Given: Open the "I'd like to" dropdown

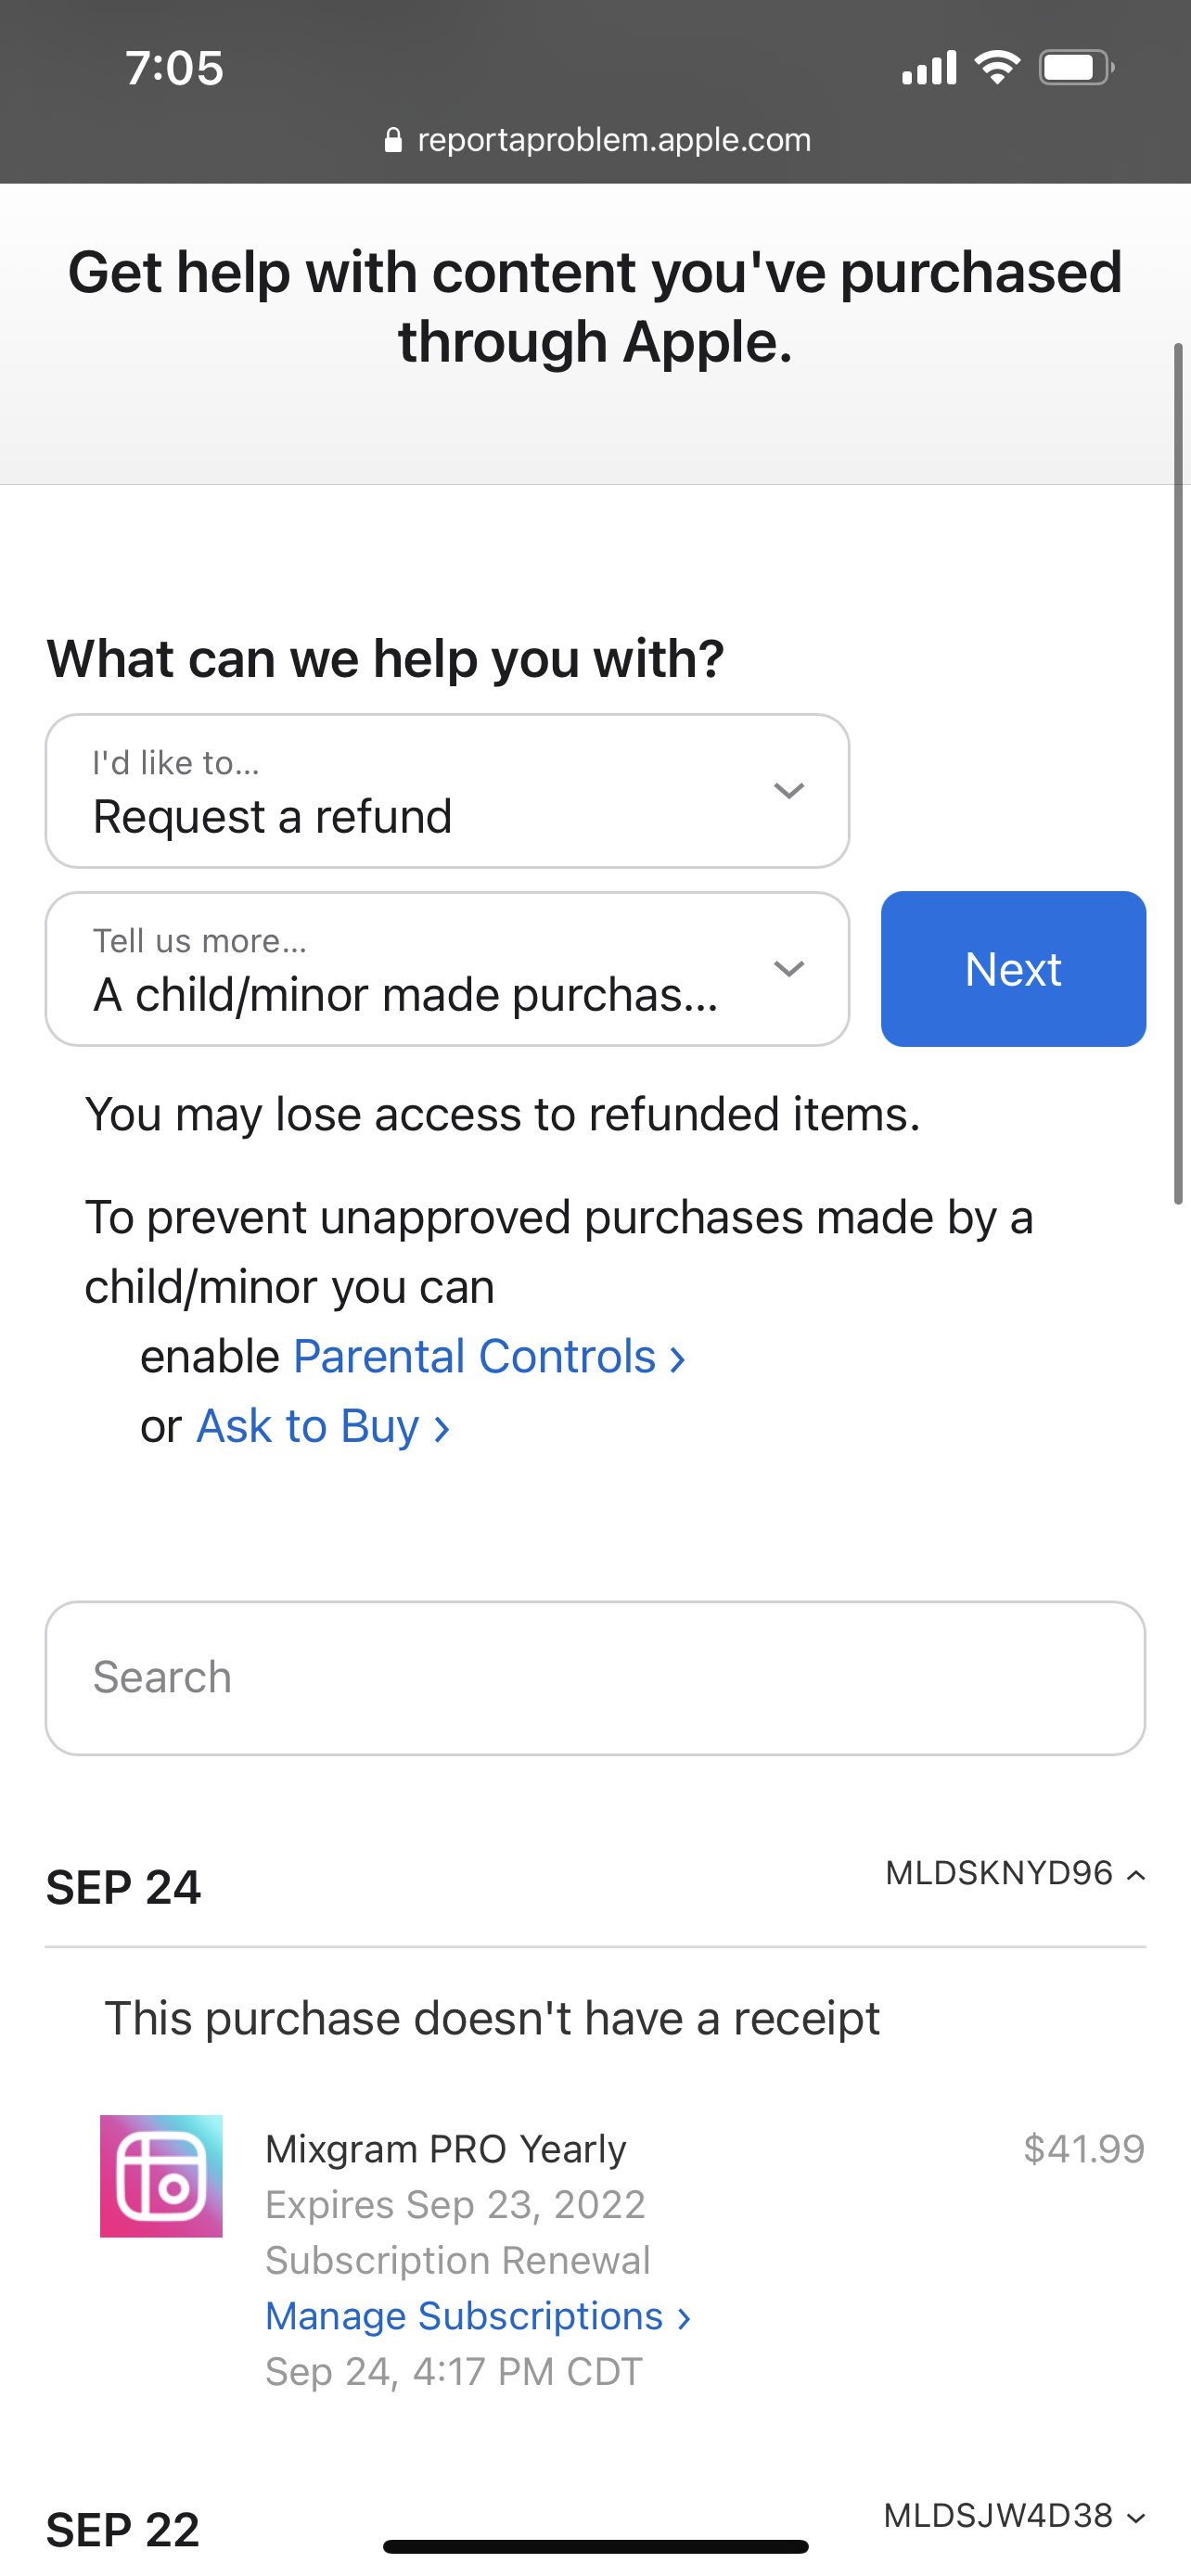Looking at the screenshot, I should pos(447,791).
